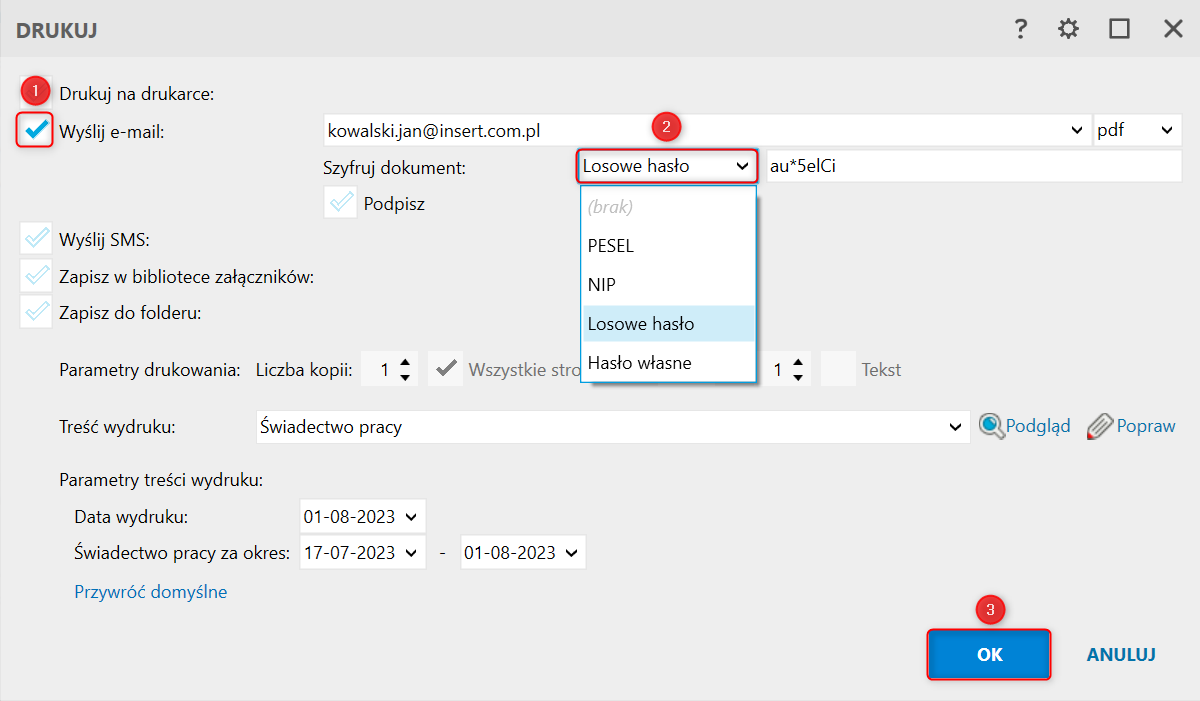Open the 01-08-2023 period end date picker
1200x701 pixels.
pos(523,552)
